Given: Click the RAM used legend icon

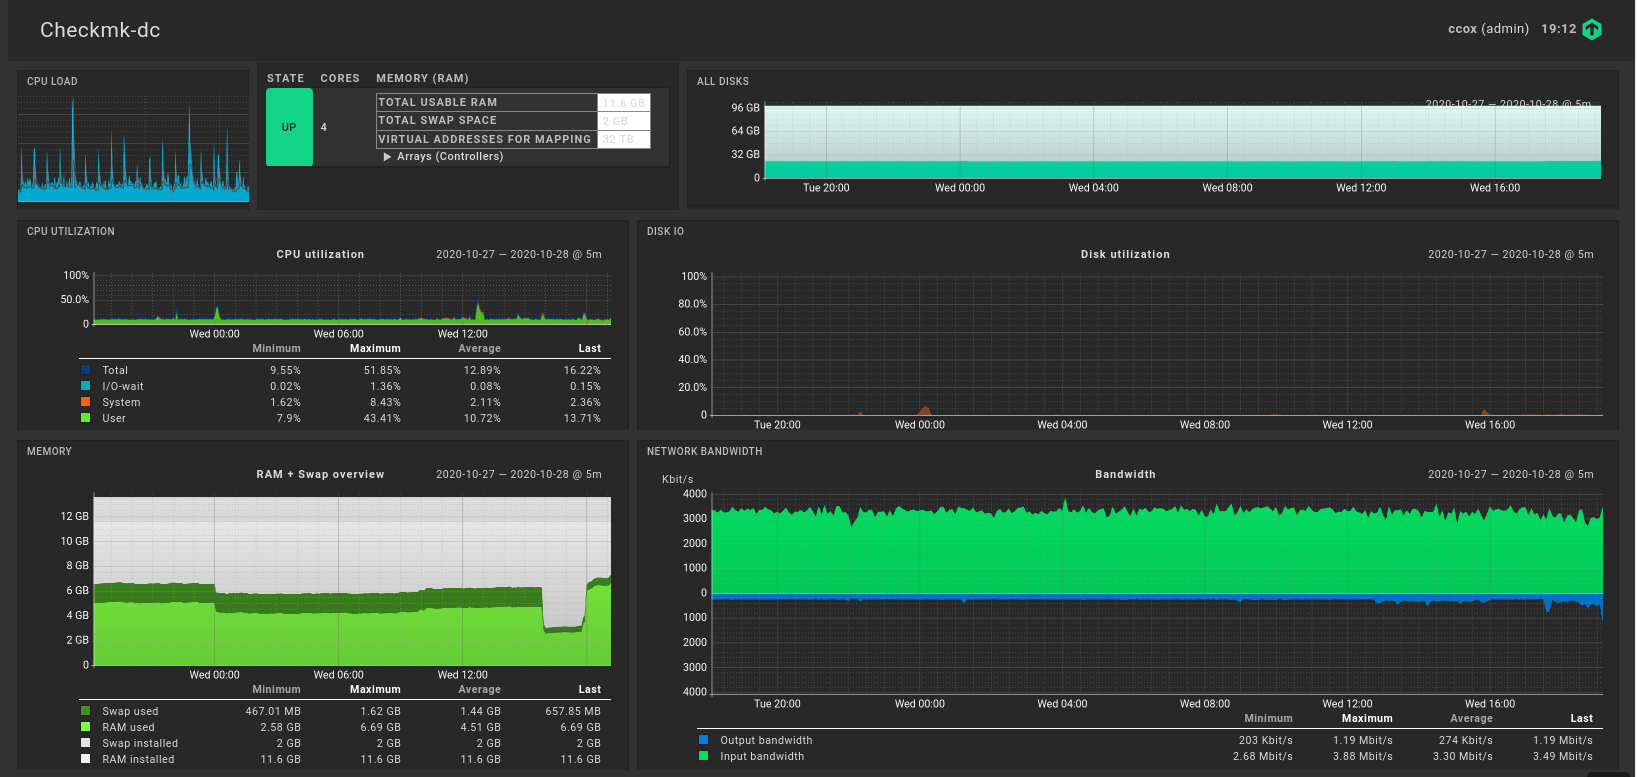Looking at the screenshot, I should pyautogui.click(x=86, y=727).
